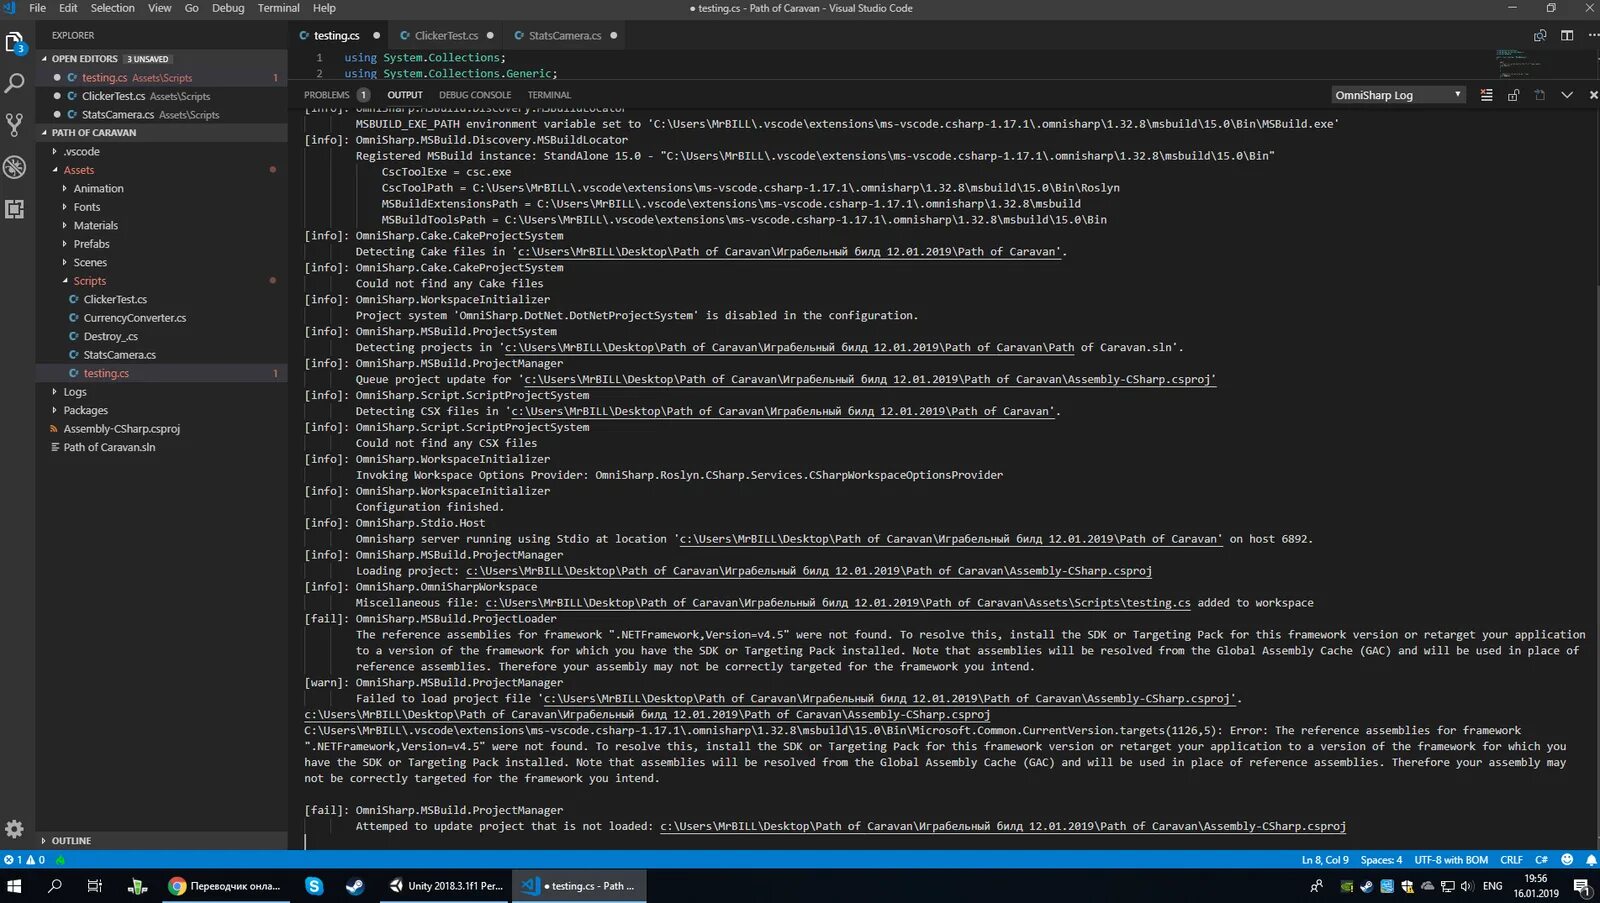
Task: Open Assembly-CSharp.csproj in the explorer
Action: pos(161,429)
